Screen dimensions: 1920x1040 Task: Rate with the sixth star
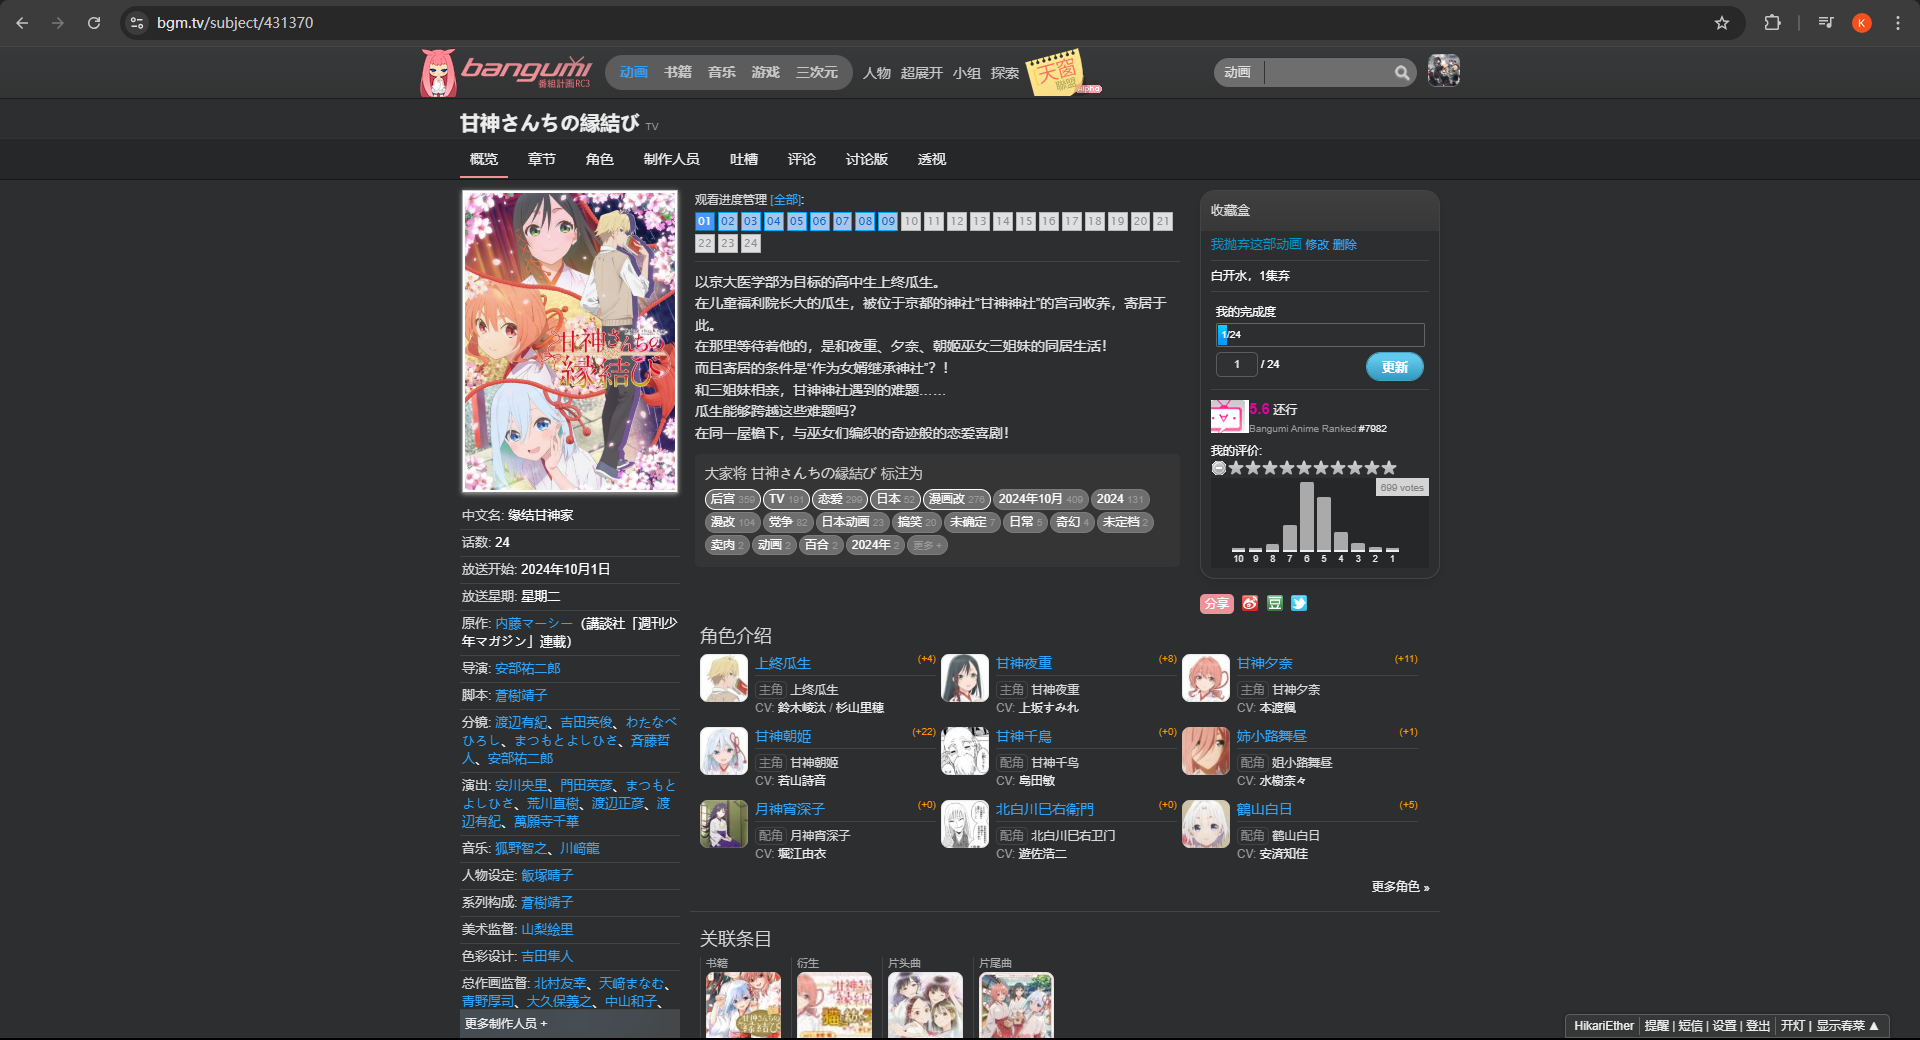click(1321, 468)
